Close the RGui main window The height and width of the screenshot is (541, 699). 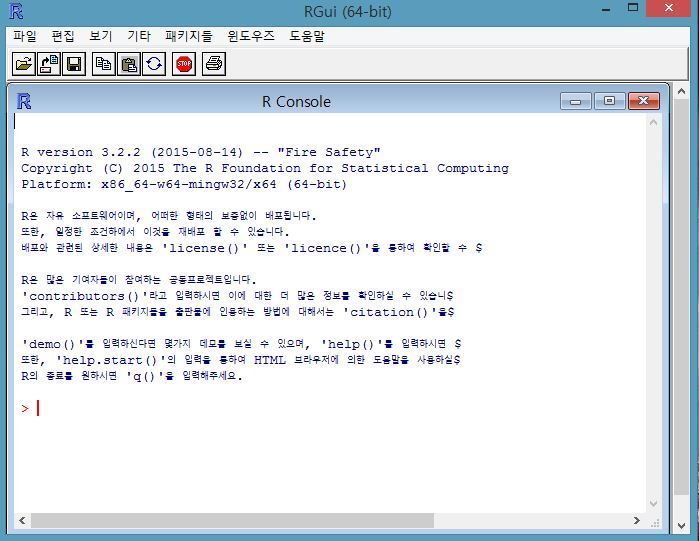coord(669,8)
